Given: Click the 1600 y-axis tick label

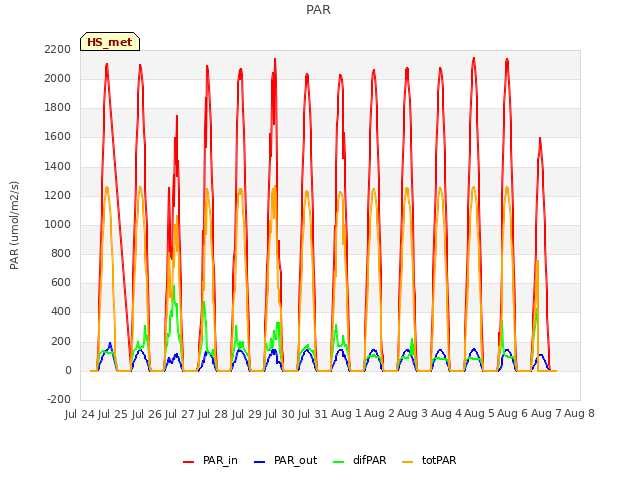Looking at the screenshot, I should [58, 137].
